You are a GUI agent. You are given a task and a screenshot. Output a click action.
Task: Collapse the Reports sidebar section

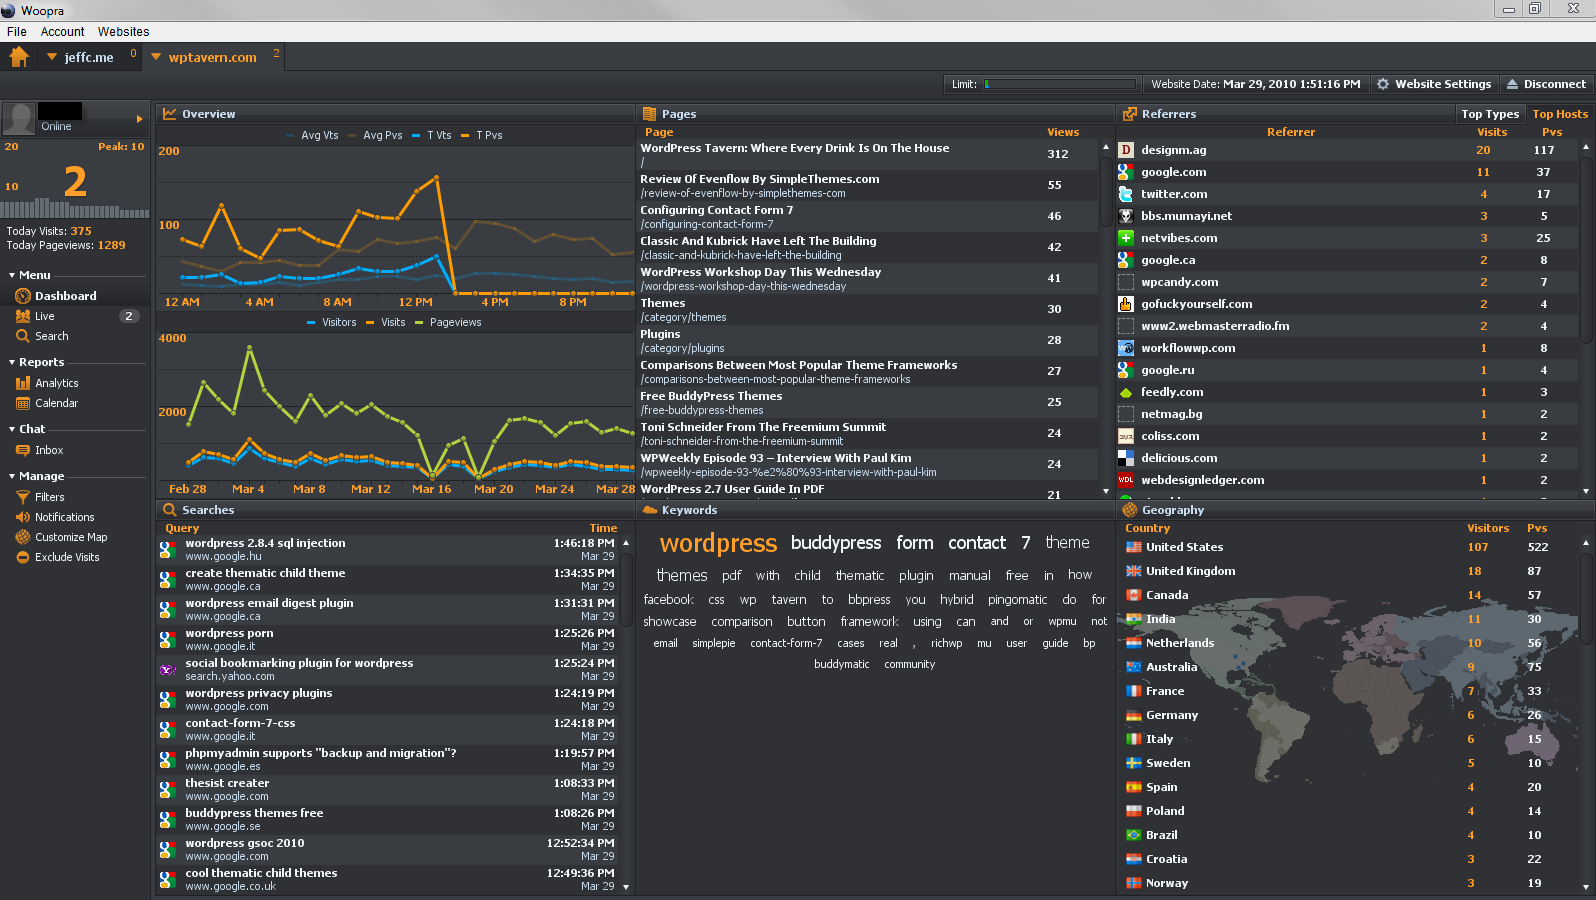click(12, 362)
